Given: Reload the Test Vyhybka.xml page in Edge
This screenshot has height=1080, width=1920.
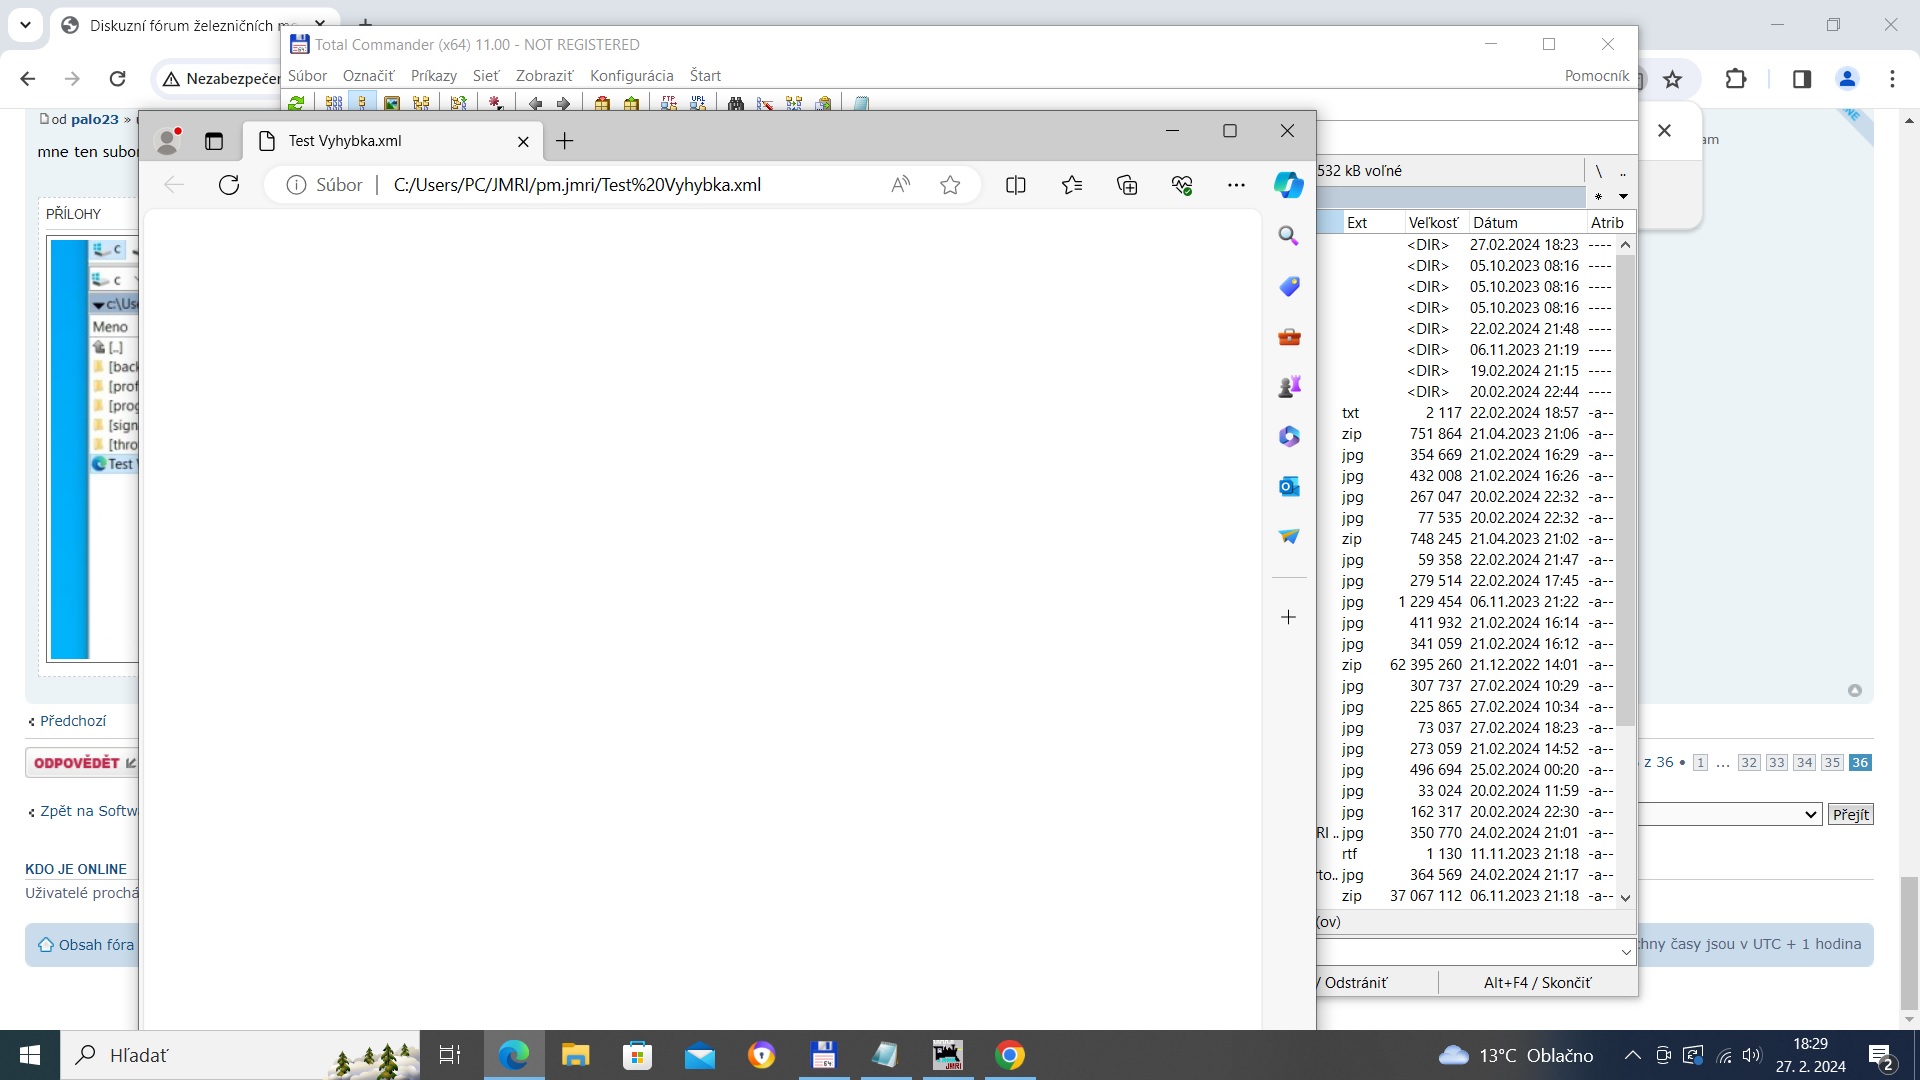Looking at the screenshot, I should click(229, 185).
